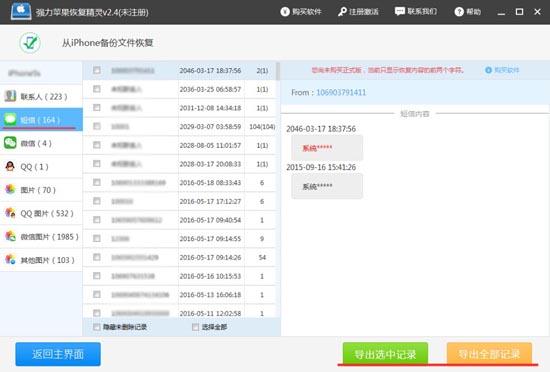This screenshot has height=372, width=550.
Task: Click the iPhone device header in sidebar
Action: 41,73
